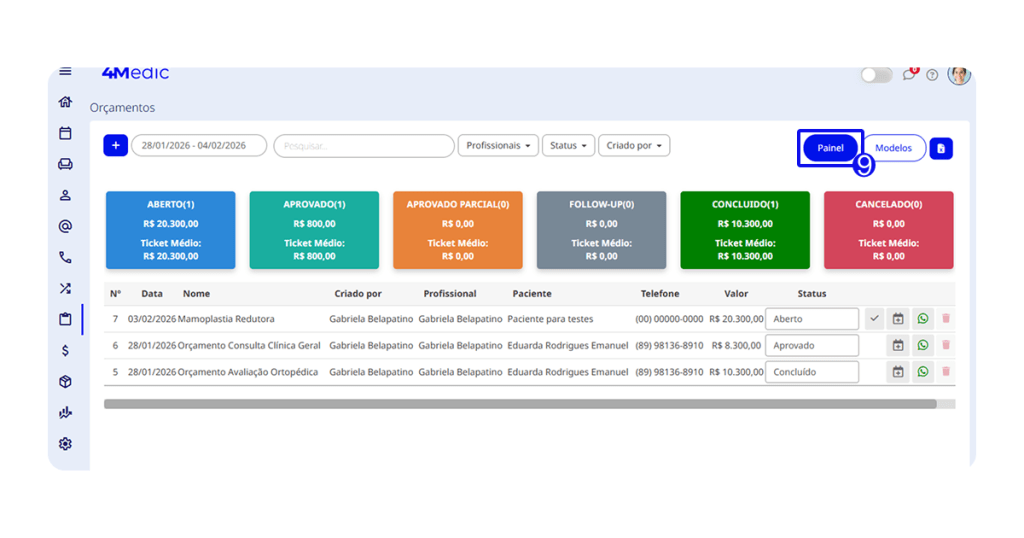Open the settings gear in the sidebar

[65, 444]
